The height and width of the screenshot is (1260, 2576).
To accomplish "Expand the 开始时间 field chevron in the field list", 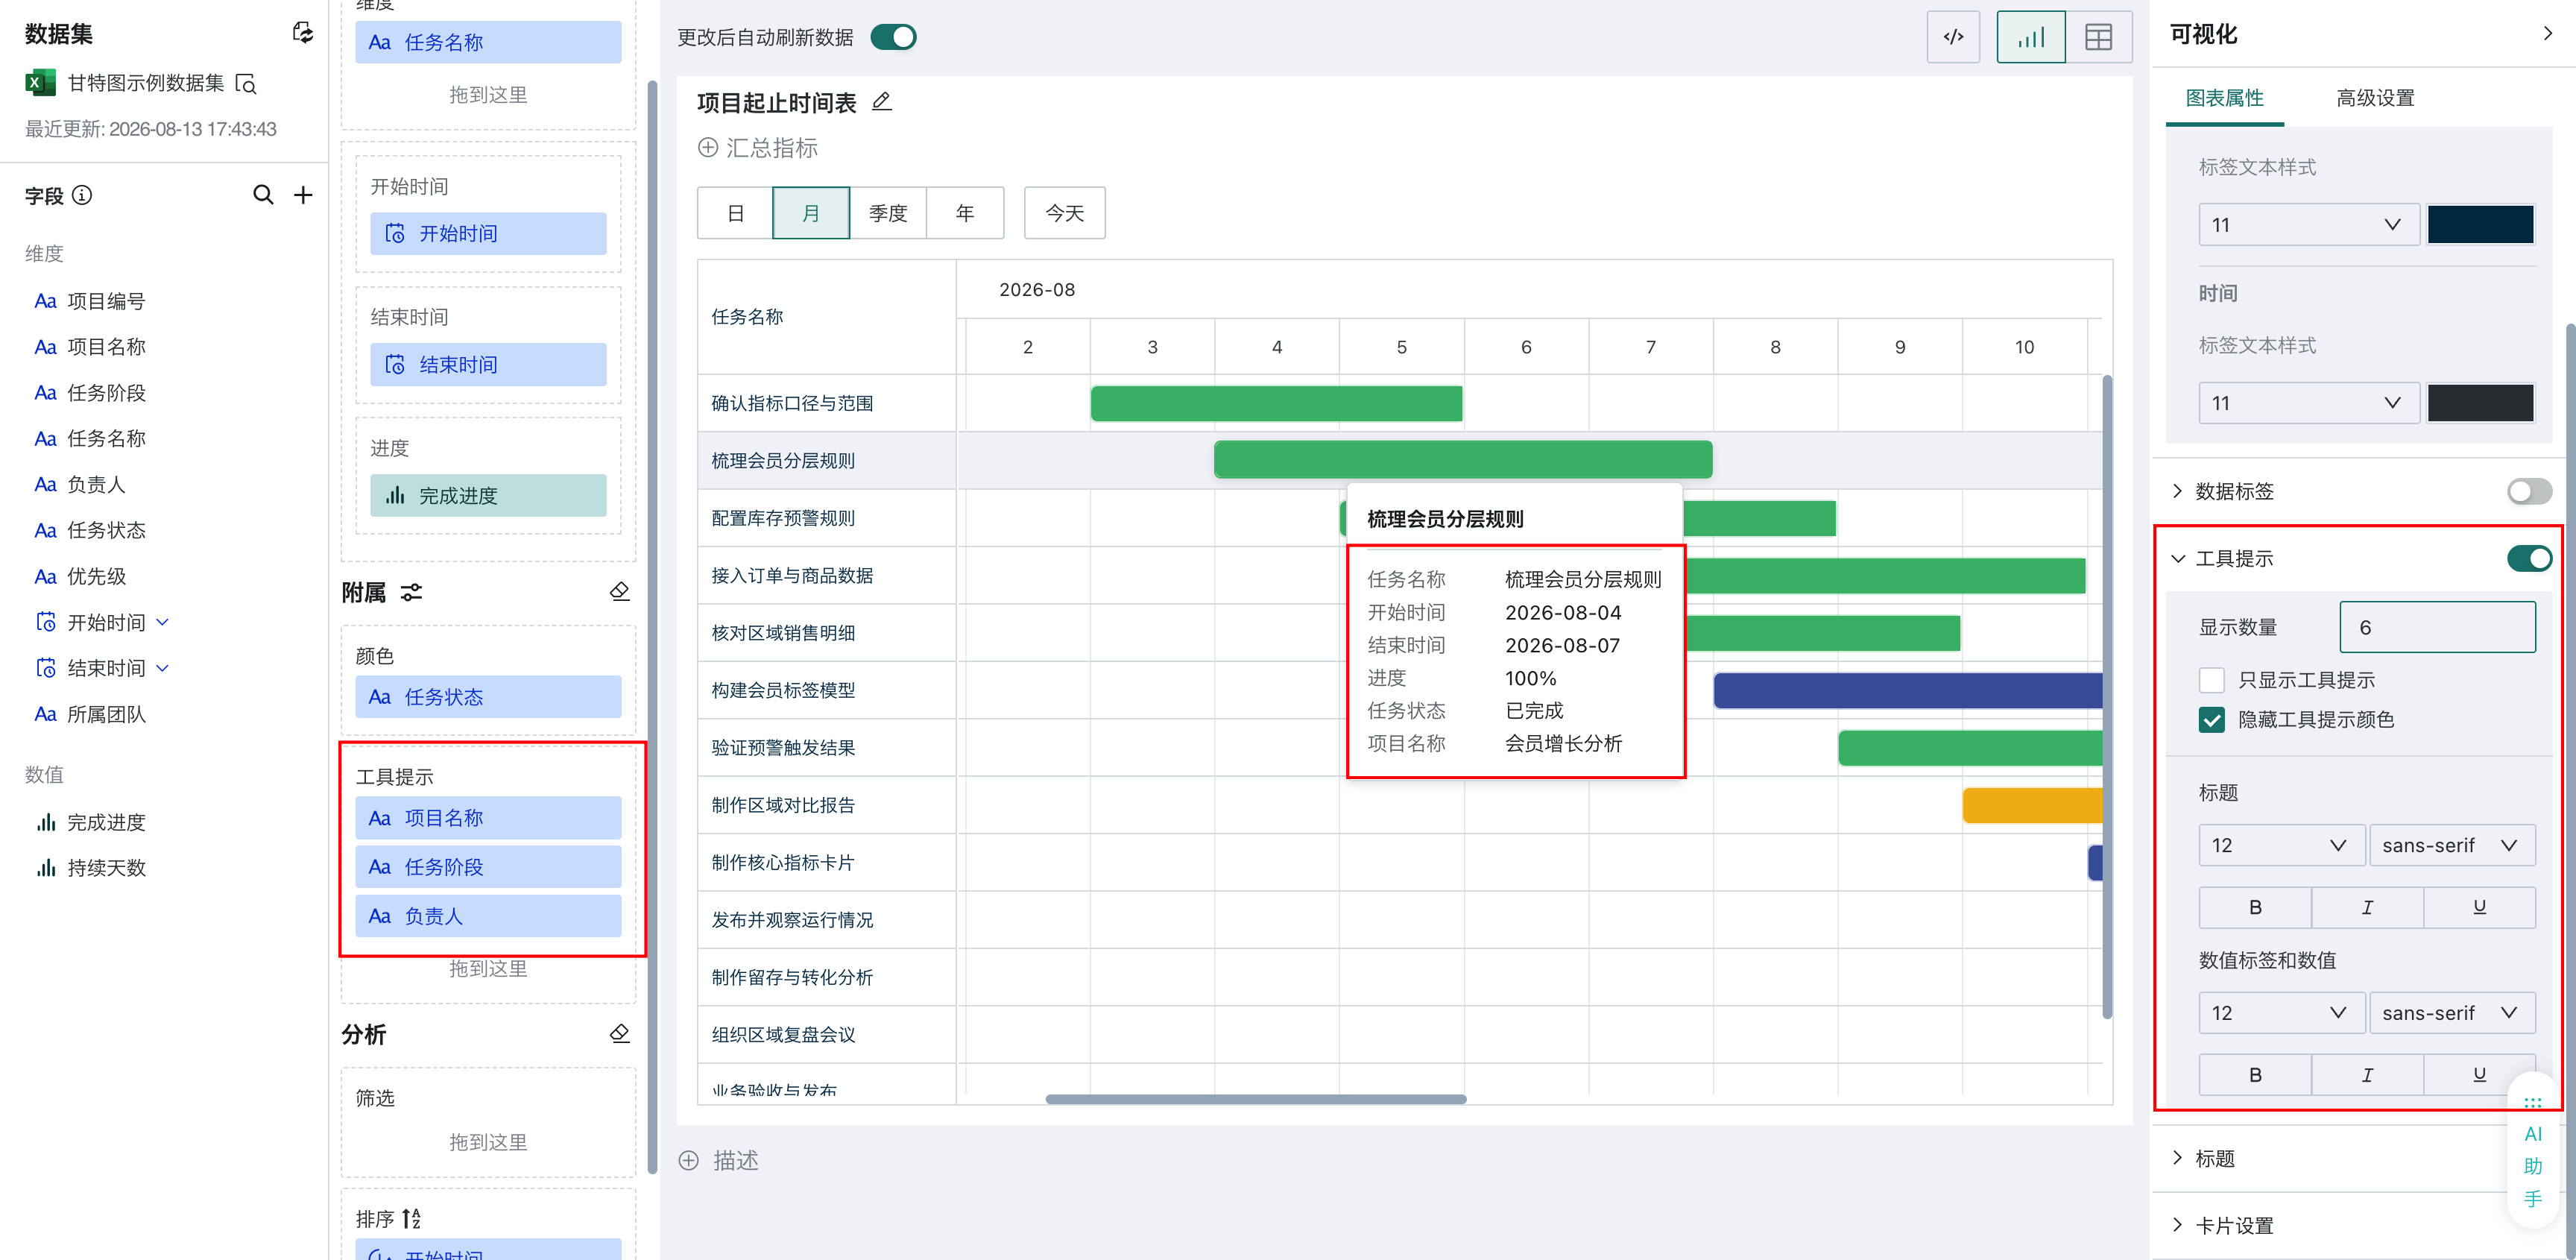I will click(163, 622).
